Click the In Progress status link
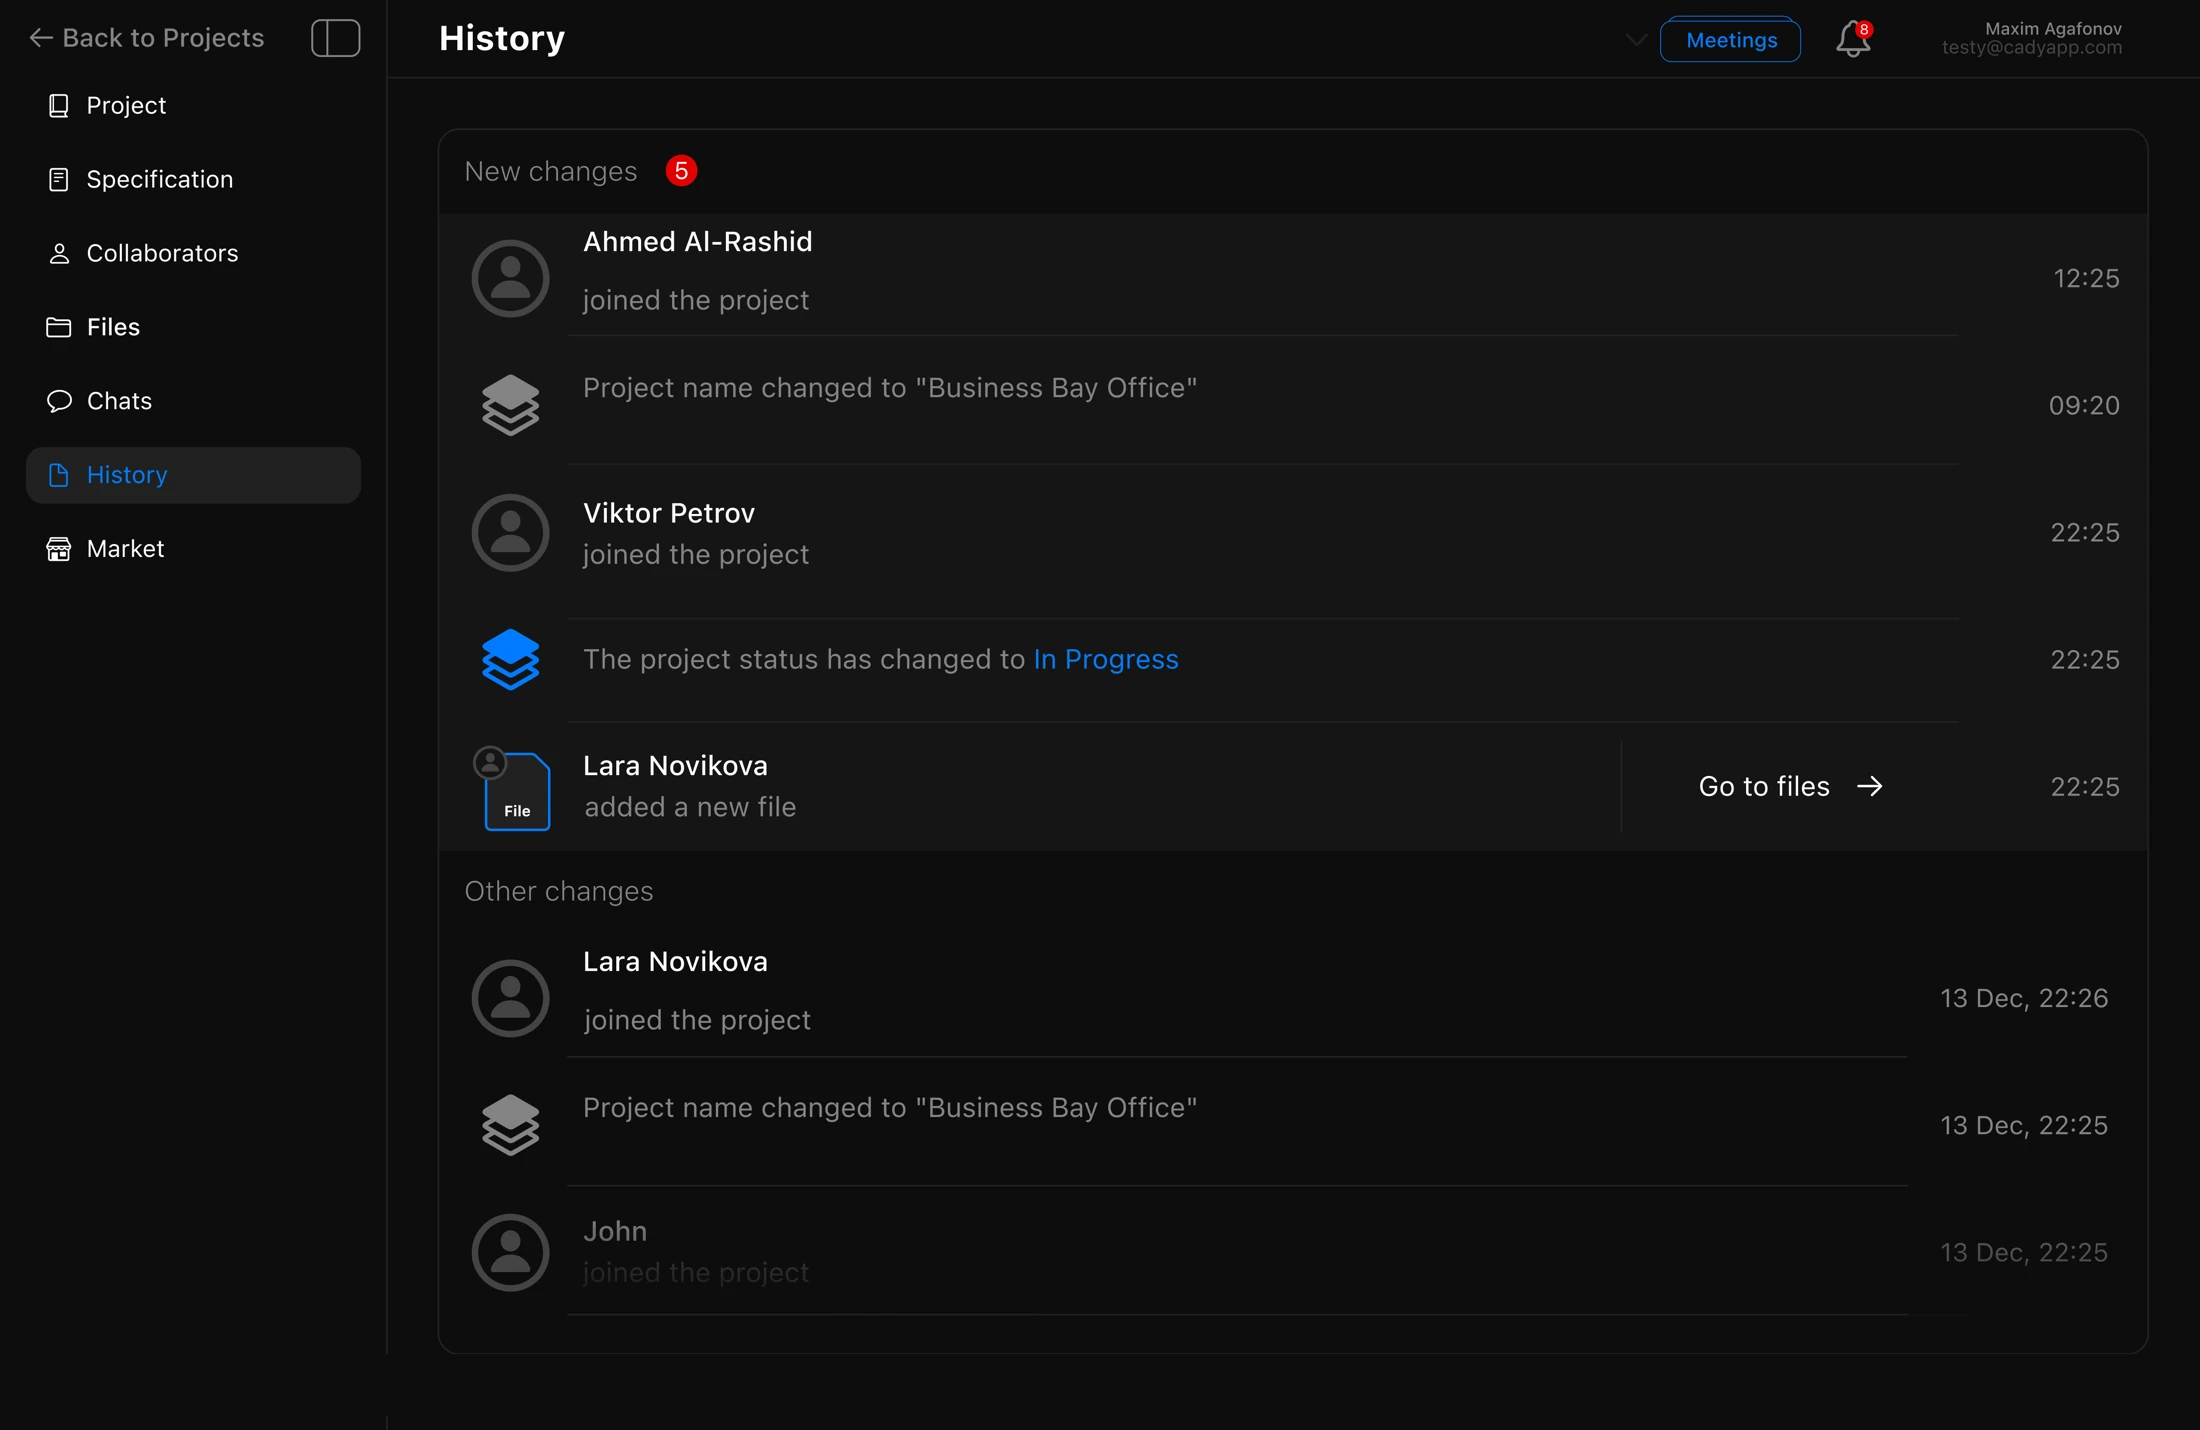This screenshot has height=1430, width=2200. click(x=1106, y=660)
